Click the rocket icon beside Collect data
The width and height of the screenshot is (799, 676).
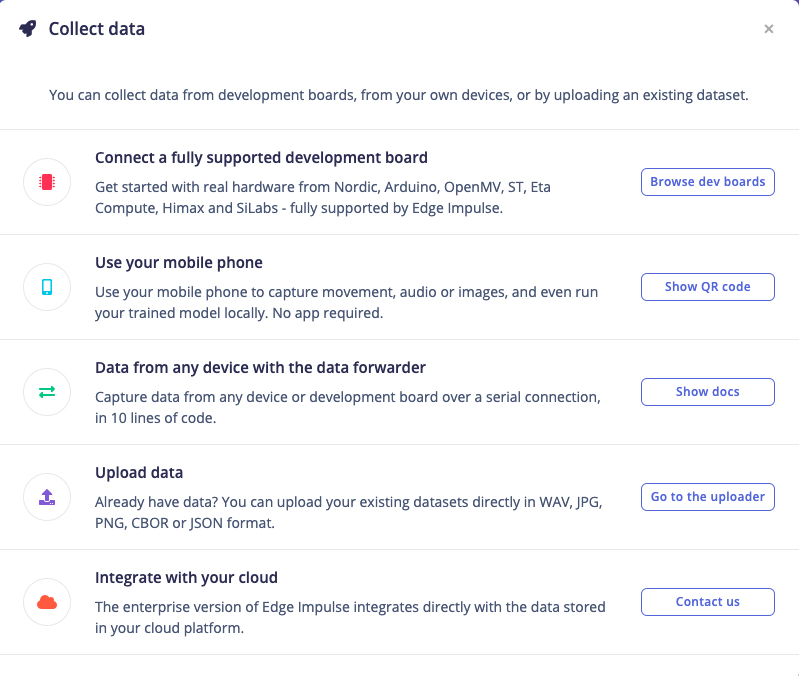27,29
